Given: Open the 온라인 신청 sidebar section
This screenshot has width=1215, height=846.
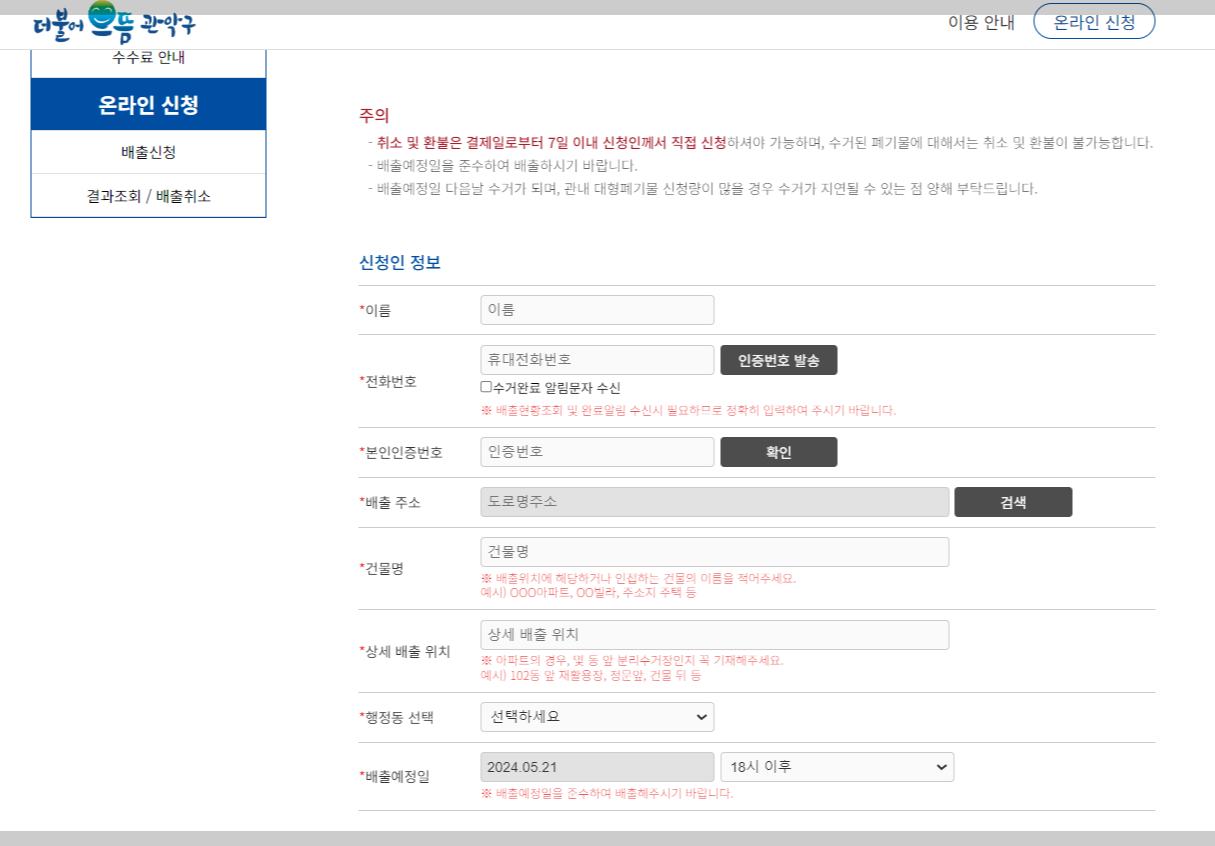Looking at the screenshot, I should tap(148, 104).
